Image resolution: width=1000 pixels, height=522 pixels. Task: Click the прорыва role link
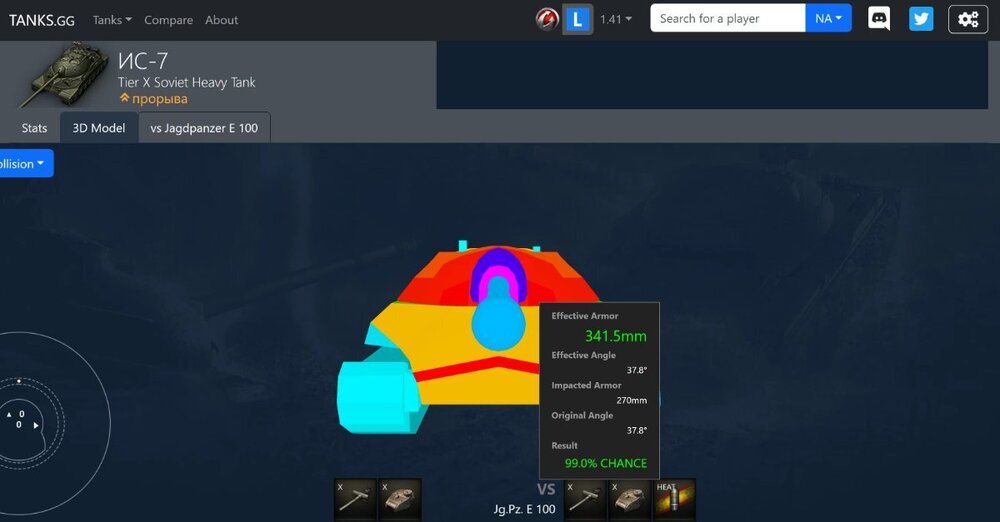154,99
